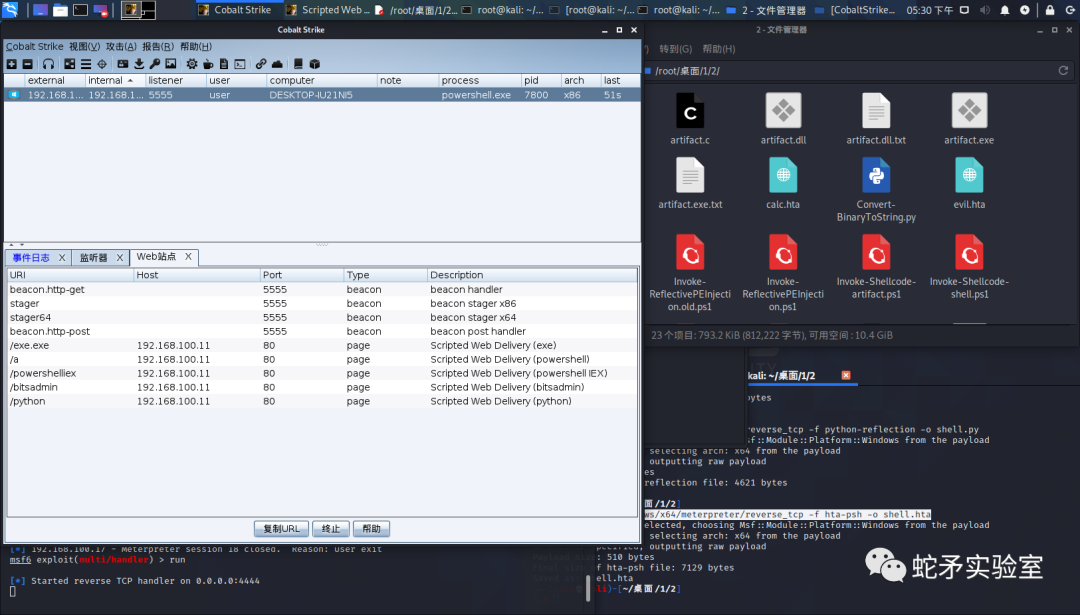Open the 攻击(A) menu
The height and width of the screenshot is (615, 1080).
[x=121, y=46]
